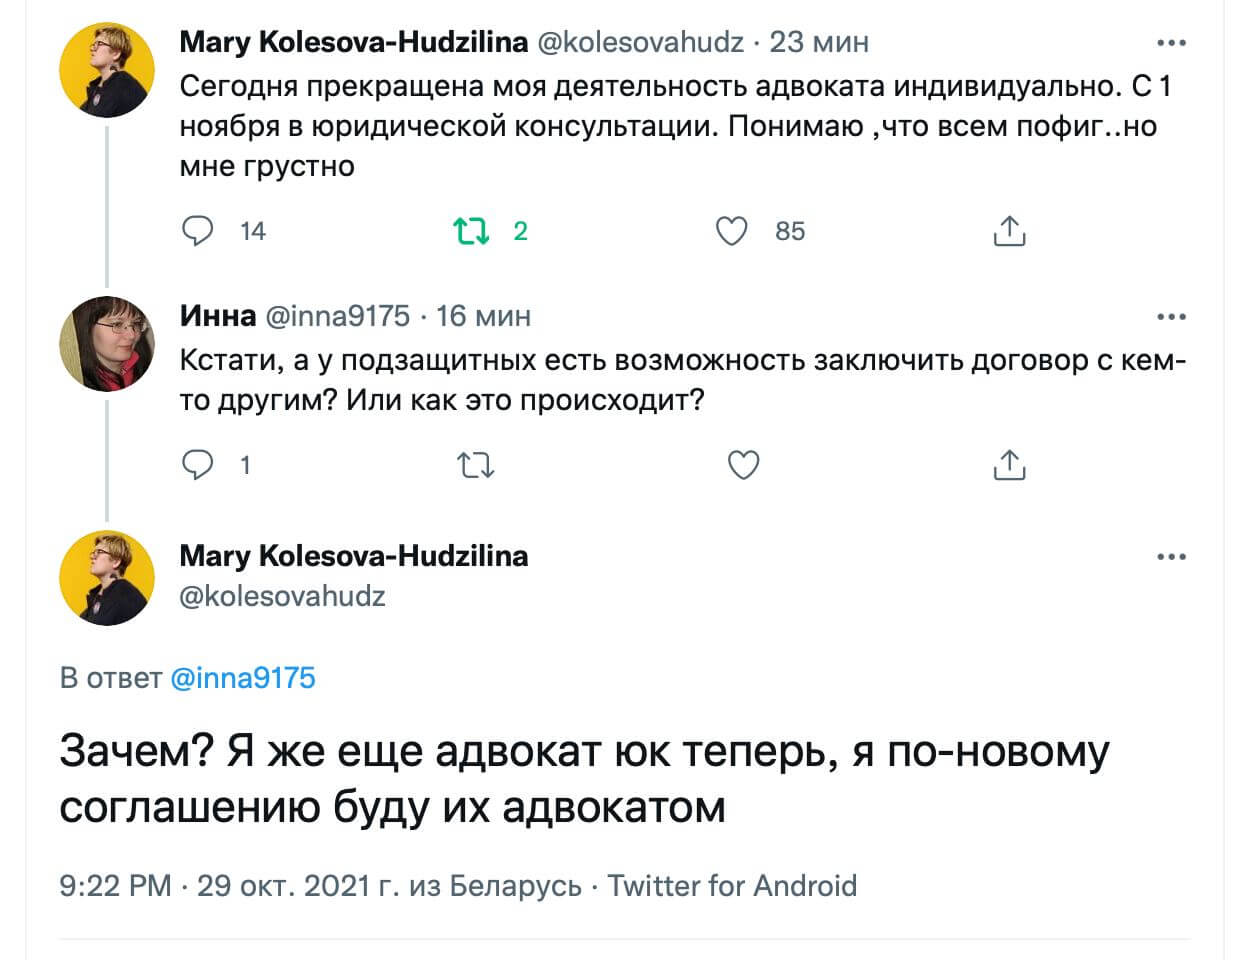Reply to Инна's tweet
This screenshot has height=960, width=1258.
[198, 465]
